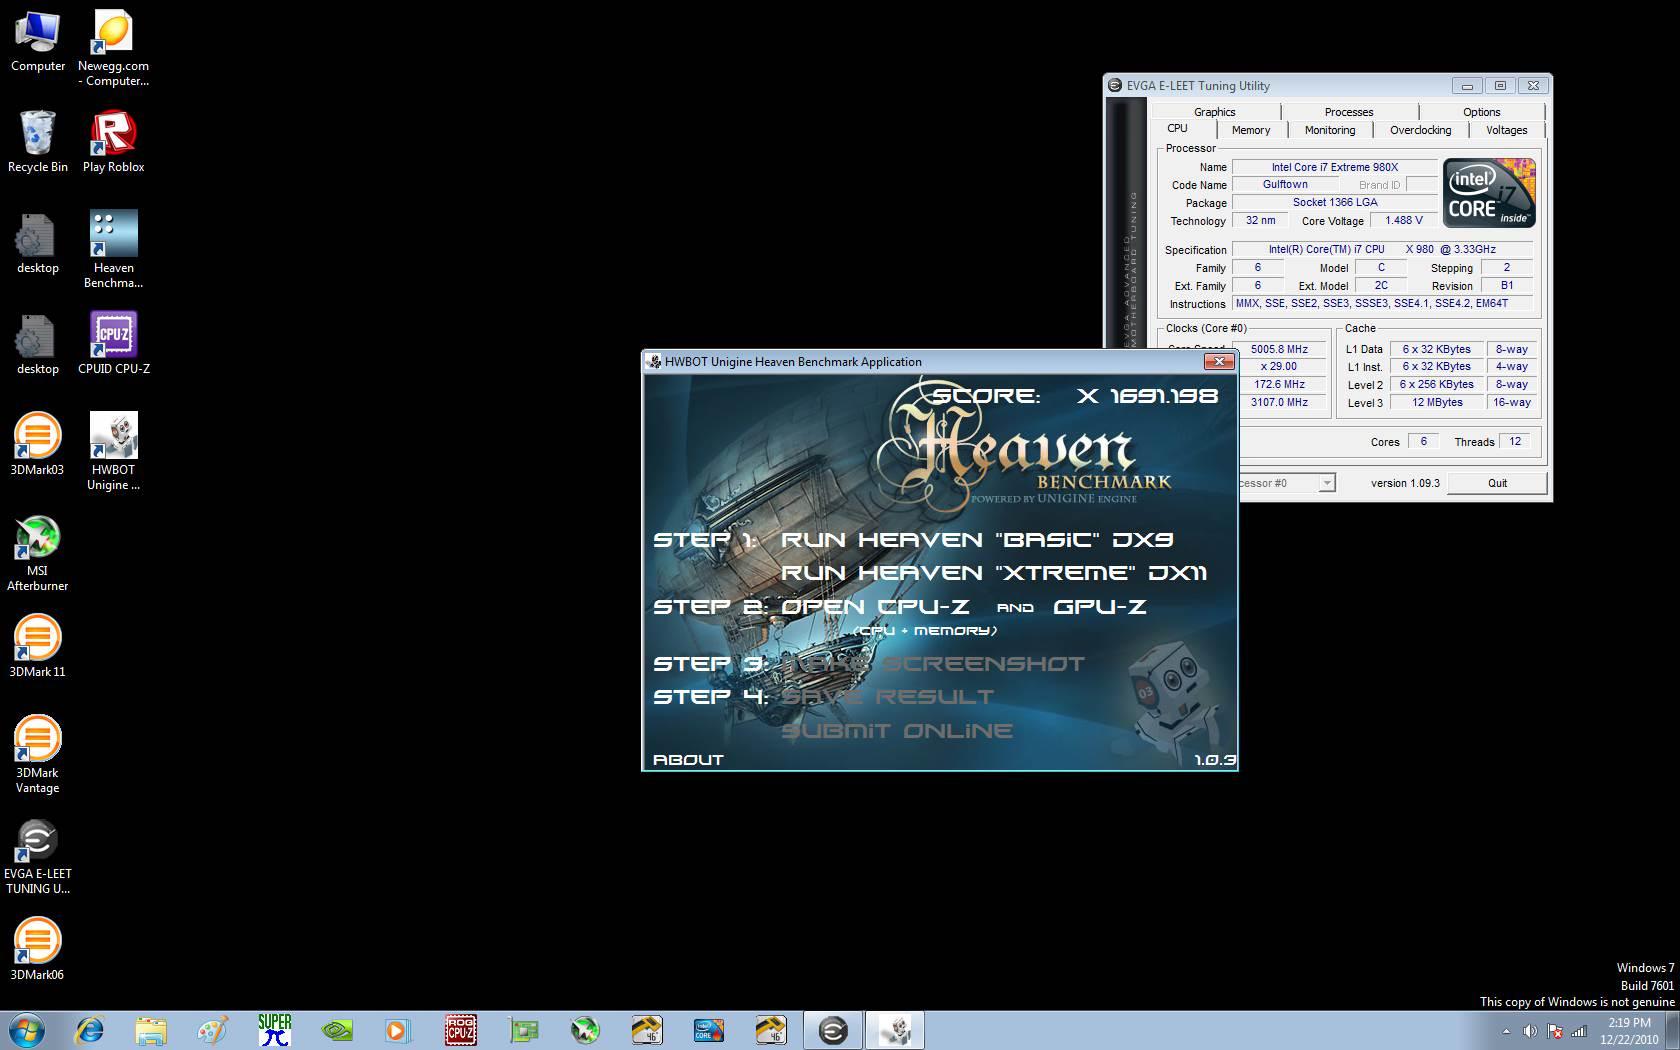
Task: Click Save Result in step 4
Action: [888, 697]
